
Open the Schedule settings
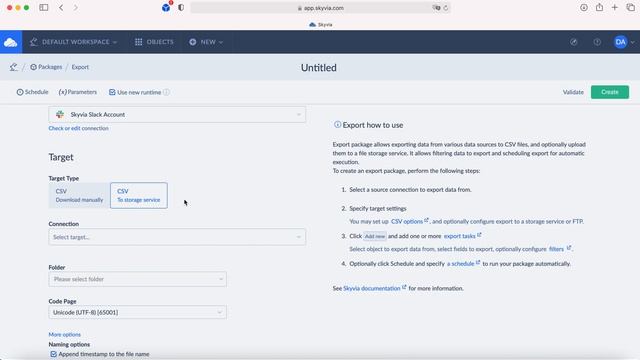coord(32,92)
